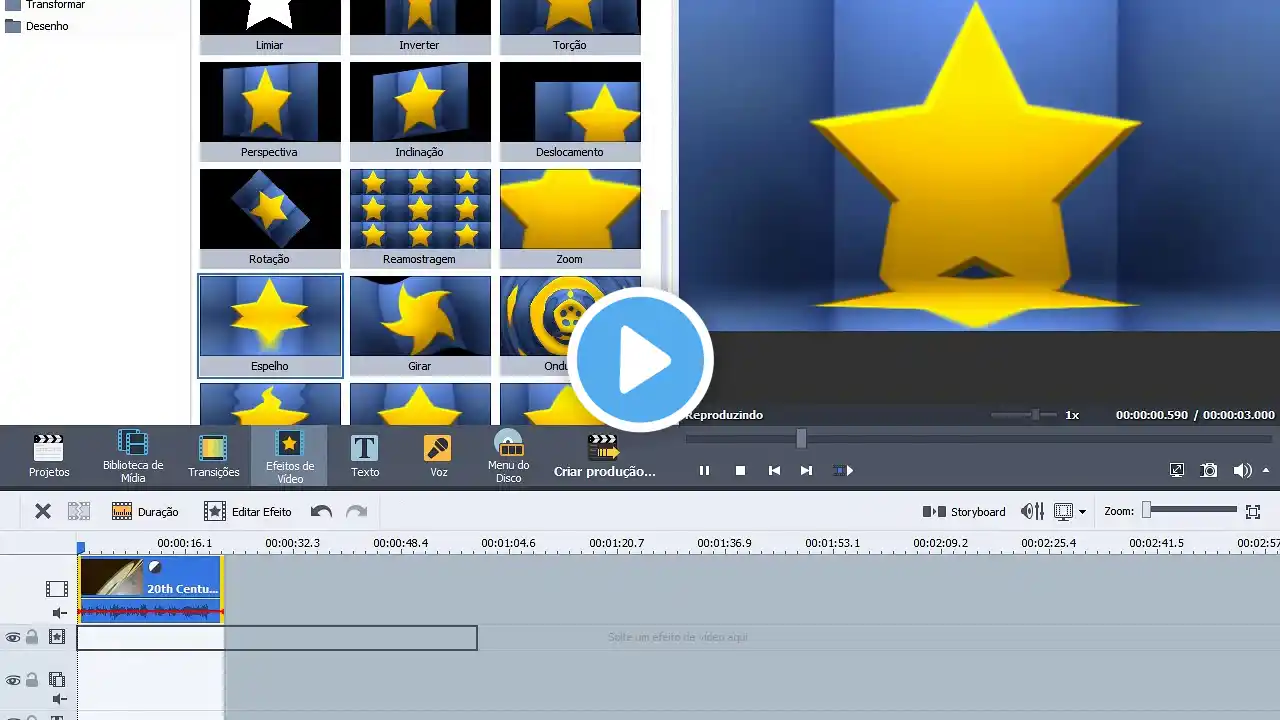
Task: Expand the dropdown arrow beside monitor icon
Action: click(1082, 512)
